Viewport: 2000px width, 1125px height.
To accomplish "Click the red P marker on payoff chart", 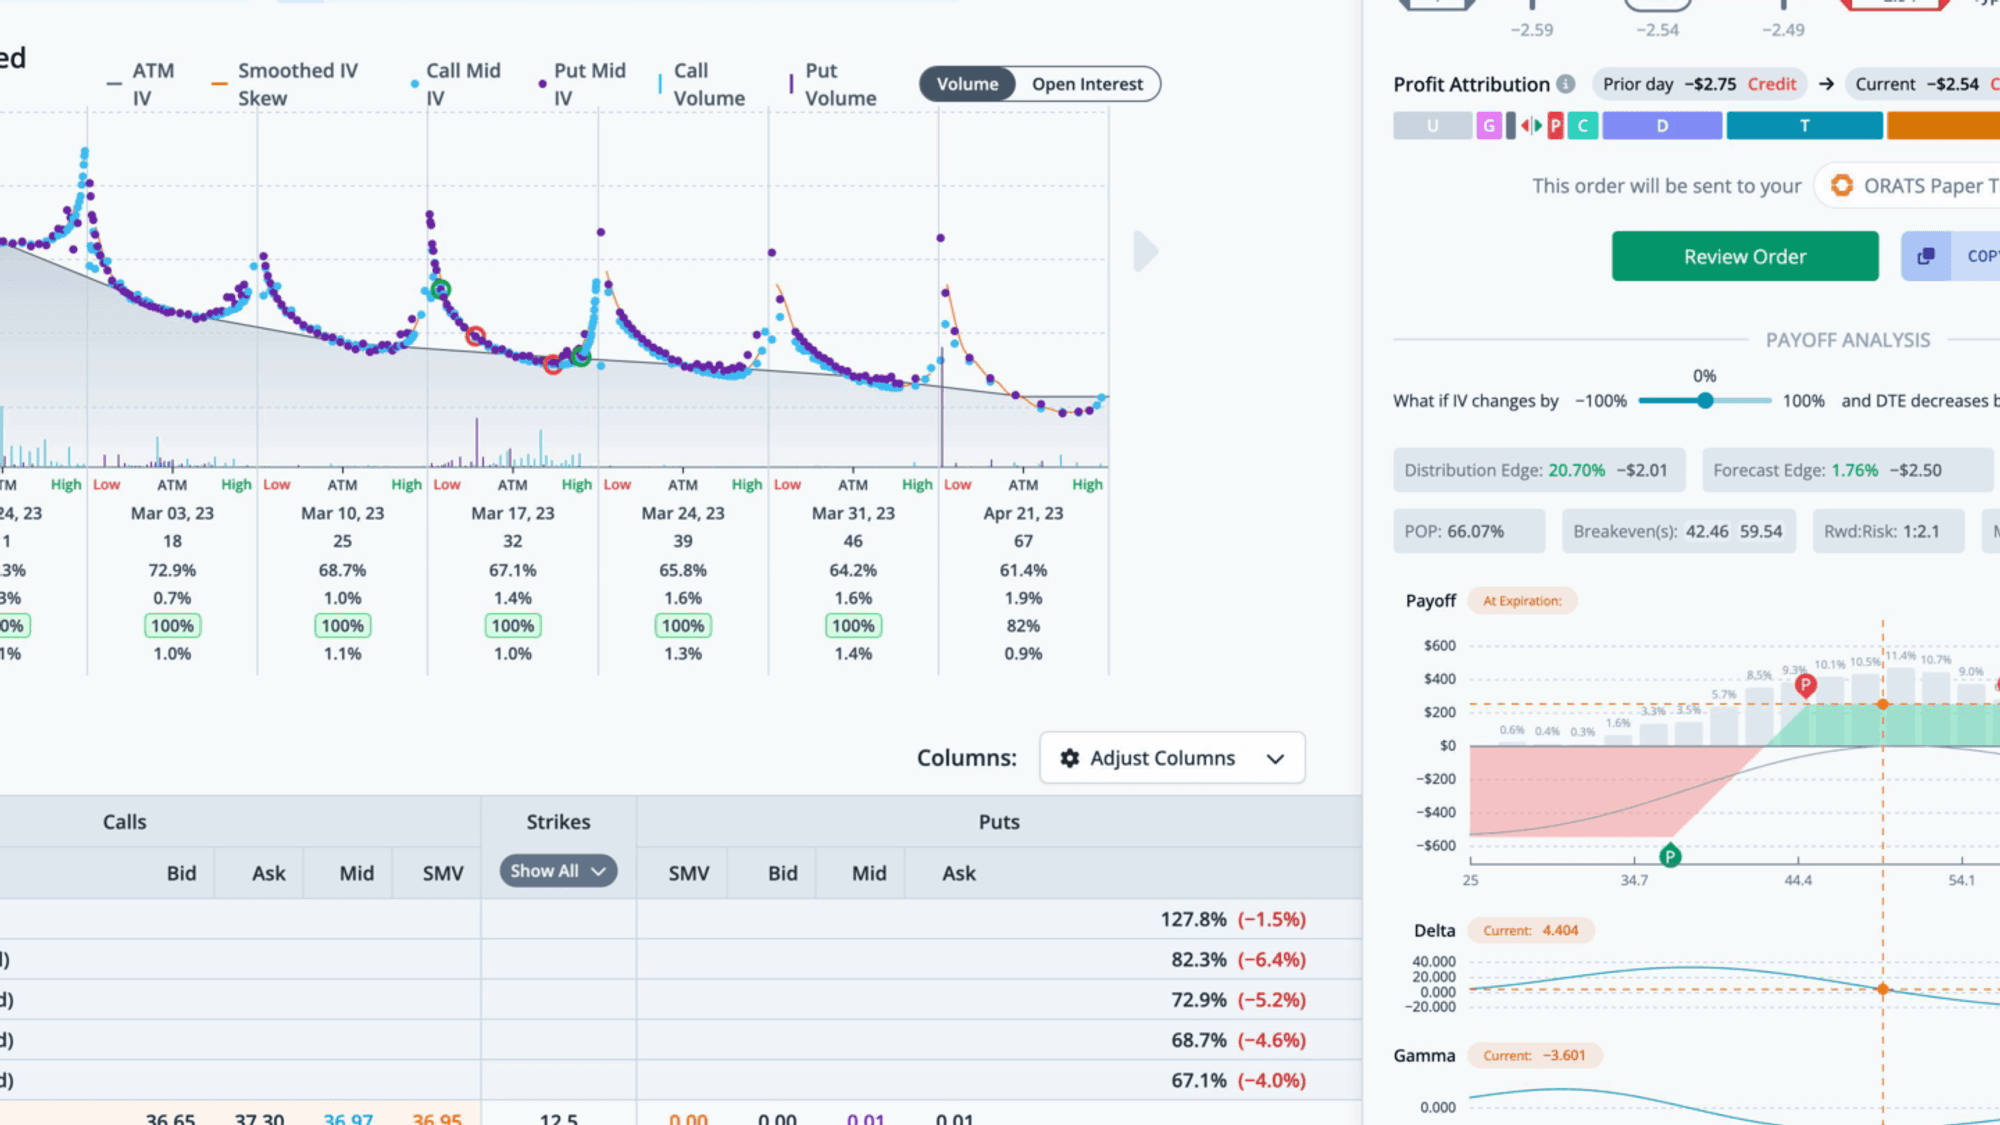I will (x=1805, y=685).
